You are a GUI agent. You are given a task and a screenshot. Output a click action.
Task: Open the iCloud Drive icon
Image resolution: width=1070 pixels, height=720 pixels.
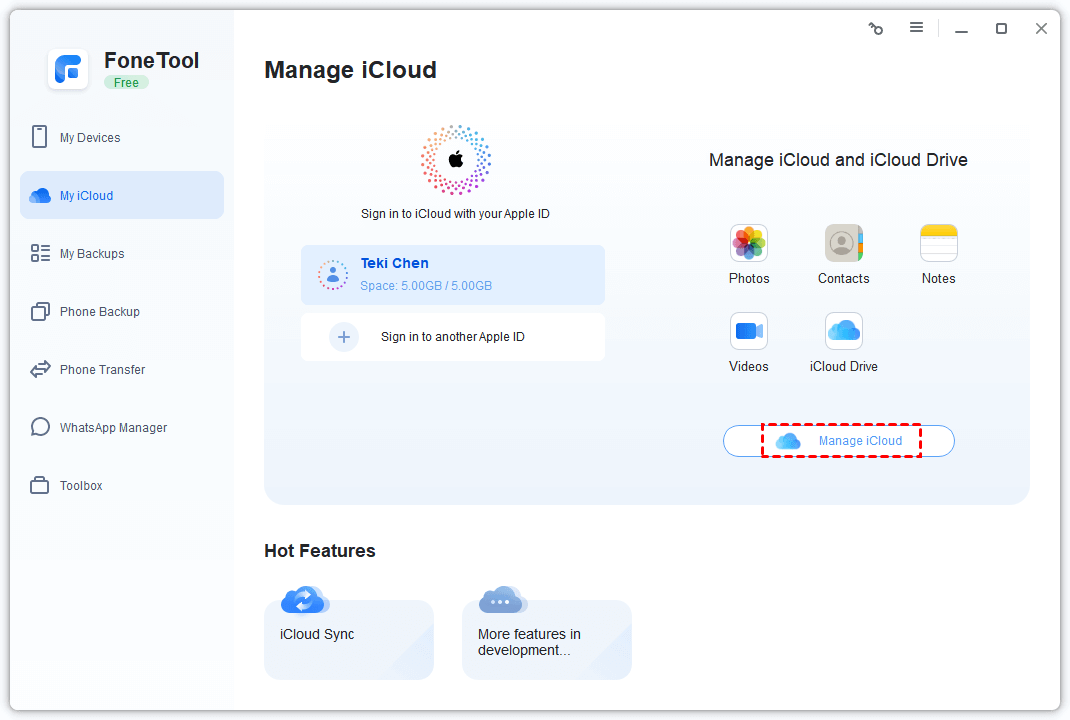click(x=843, y=331)
